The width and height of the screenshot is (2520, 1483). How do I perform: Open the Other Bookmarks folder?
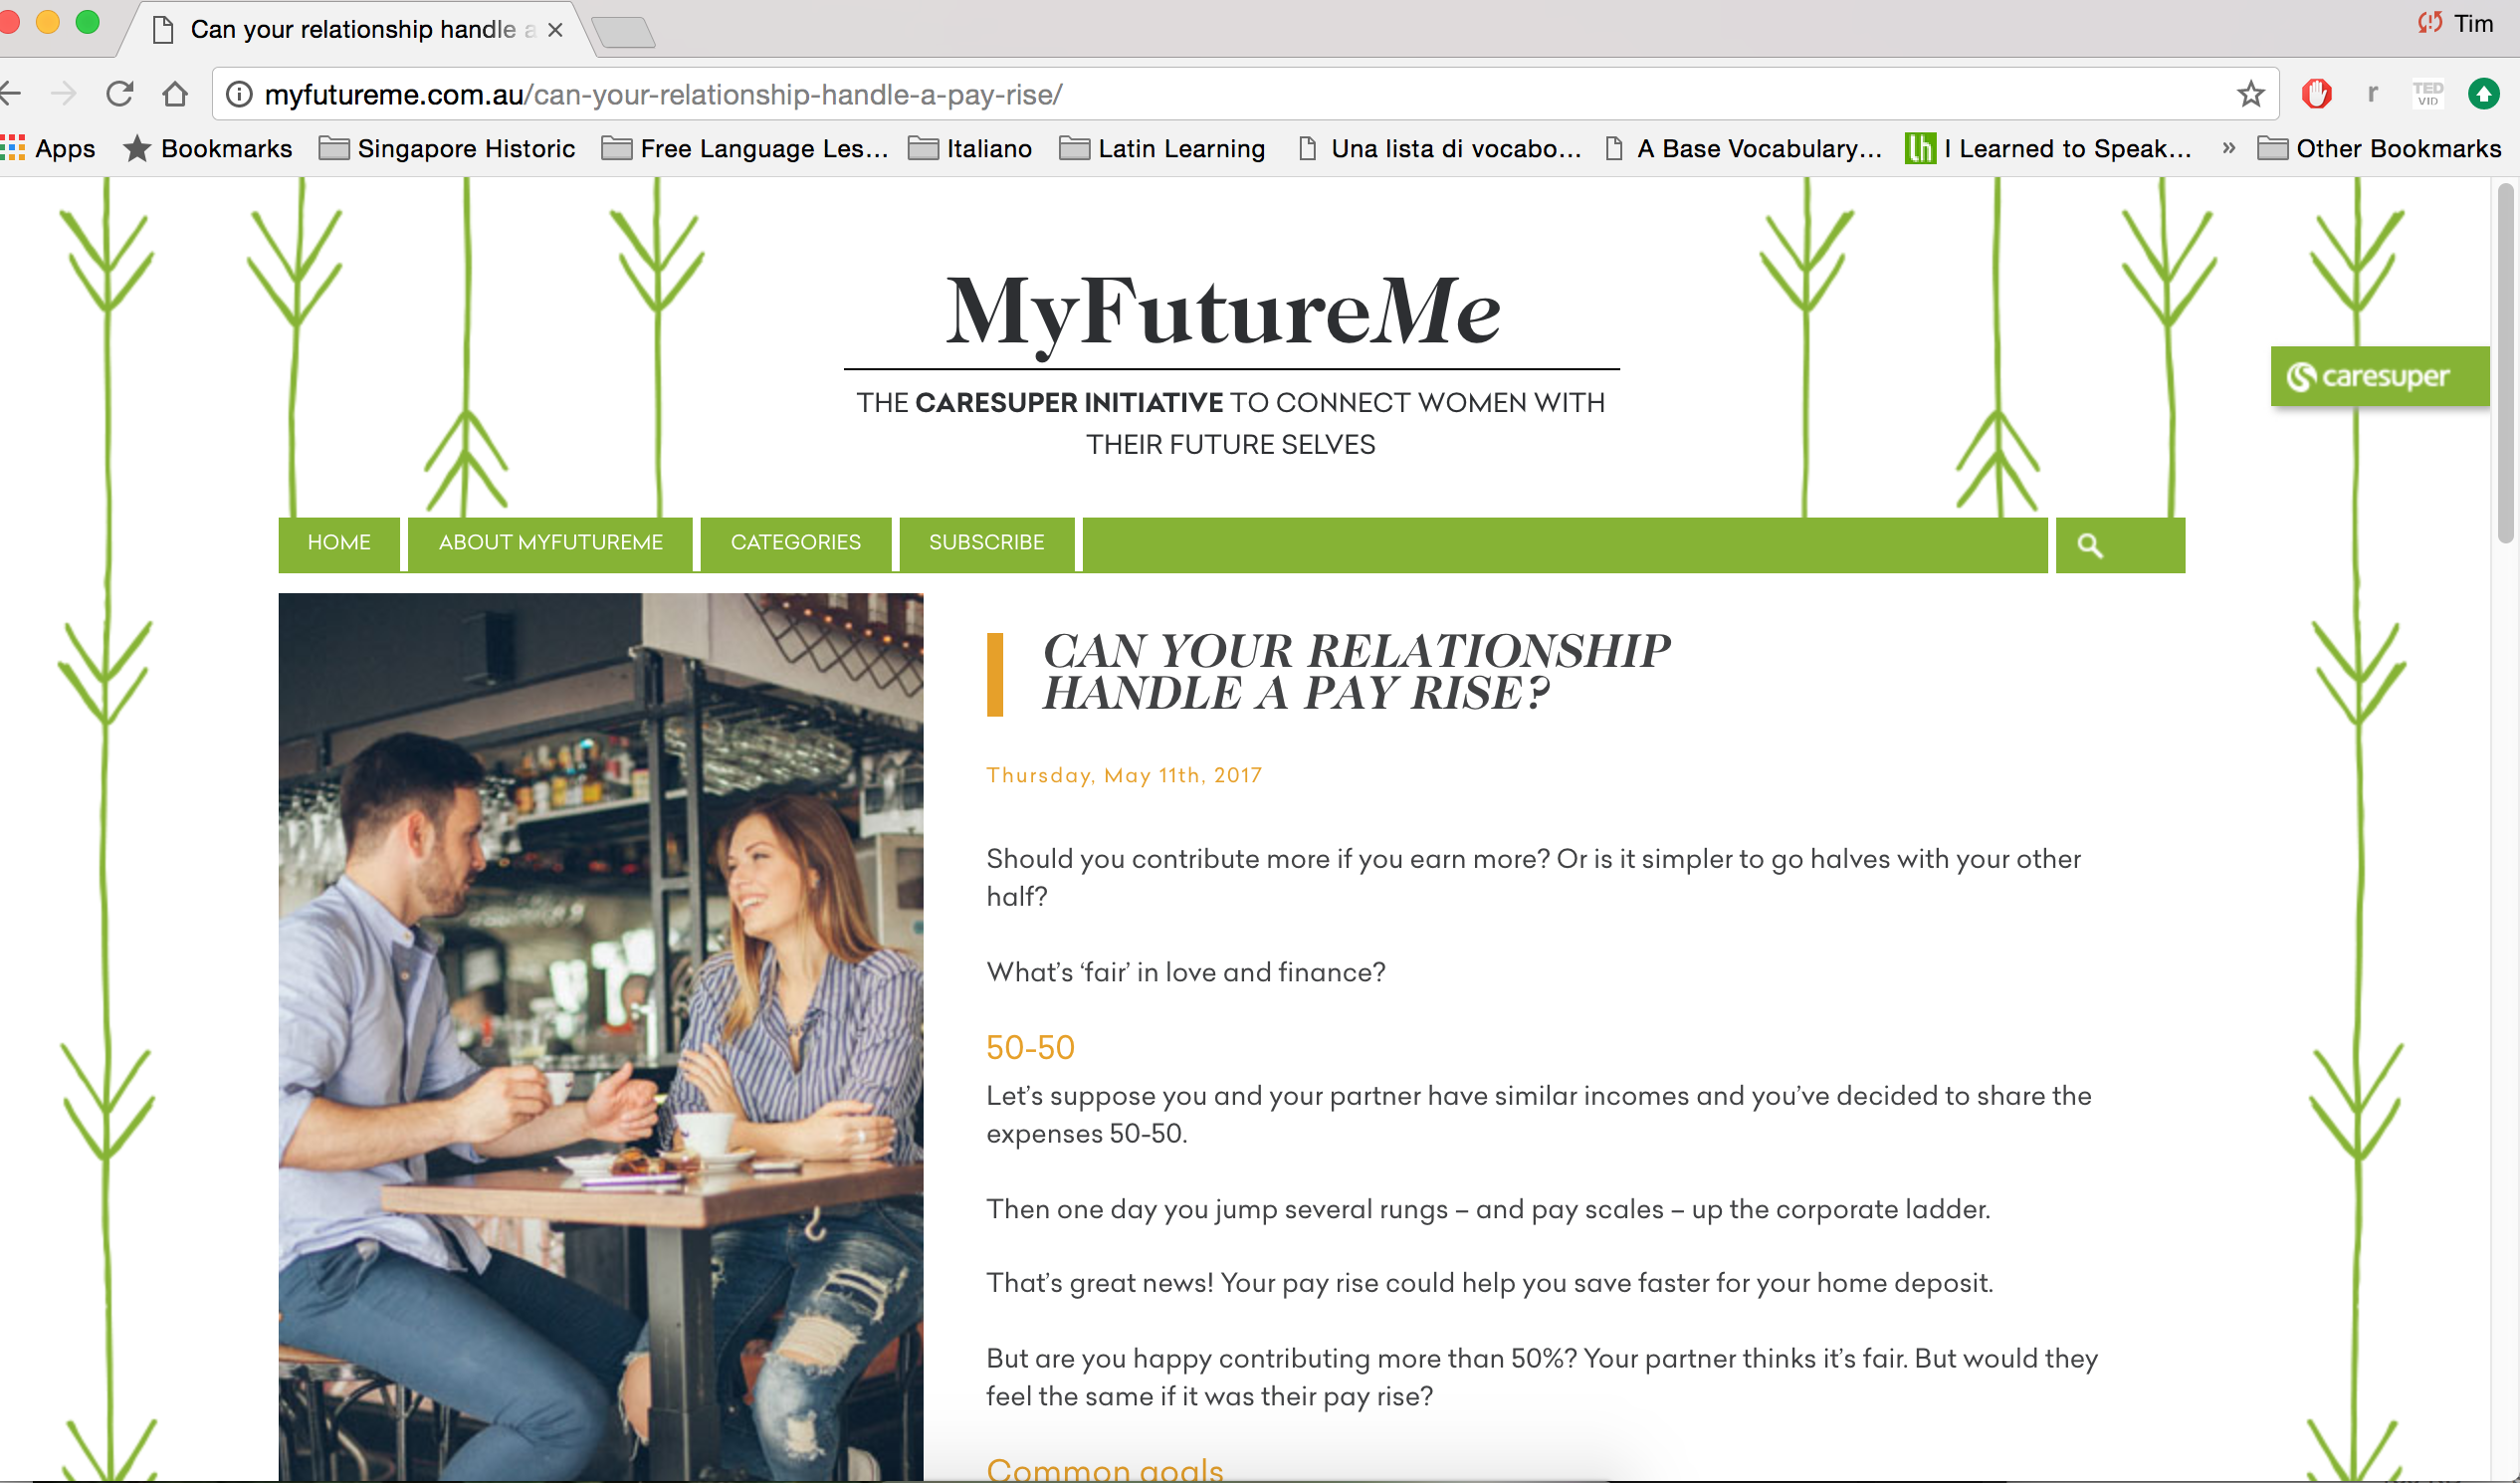pyautogui.click(x=2379, y=148)
